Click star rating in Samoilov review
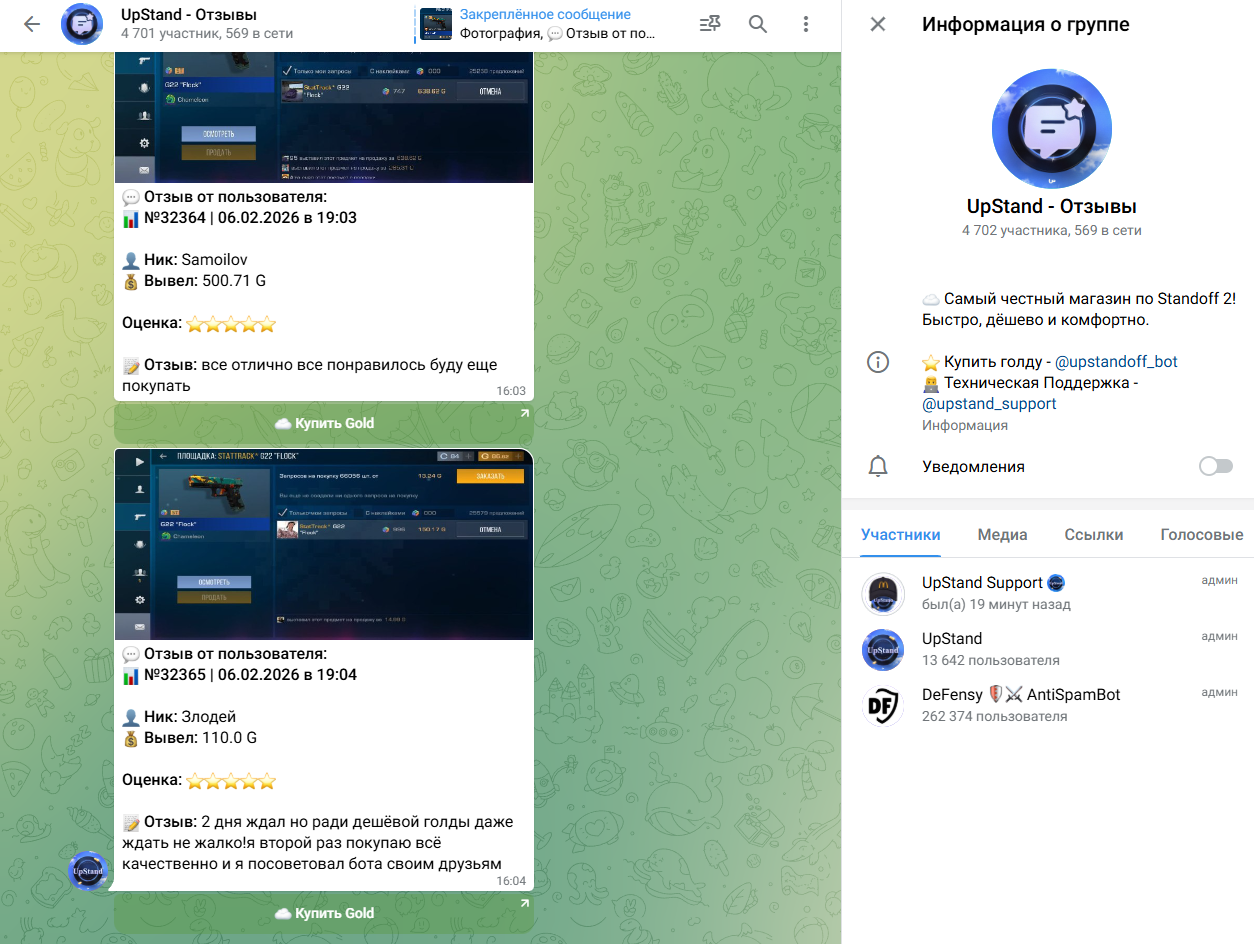Screen dimensions: 1254x944 coord(231,324)
